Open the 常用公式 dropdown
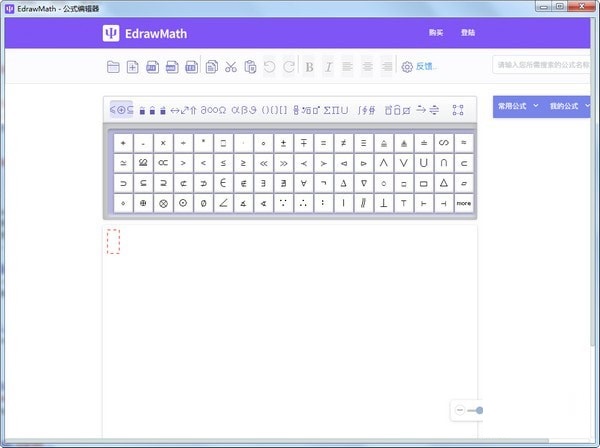Image resolution: width=600 pixels, height=448 pixels. click(518, 105)
